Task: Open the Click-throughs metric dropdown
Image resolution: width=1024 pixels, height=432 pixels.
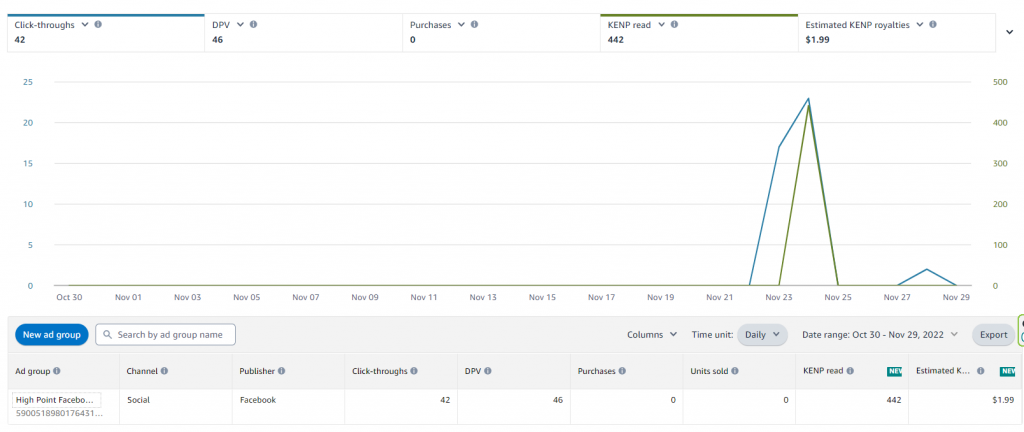Action: pos(85,24)
